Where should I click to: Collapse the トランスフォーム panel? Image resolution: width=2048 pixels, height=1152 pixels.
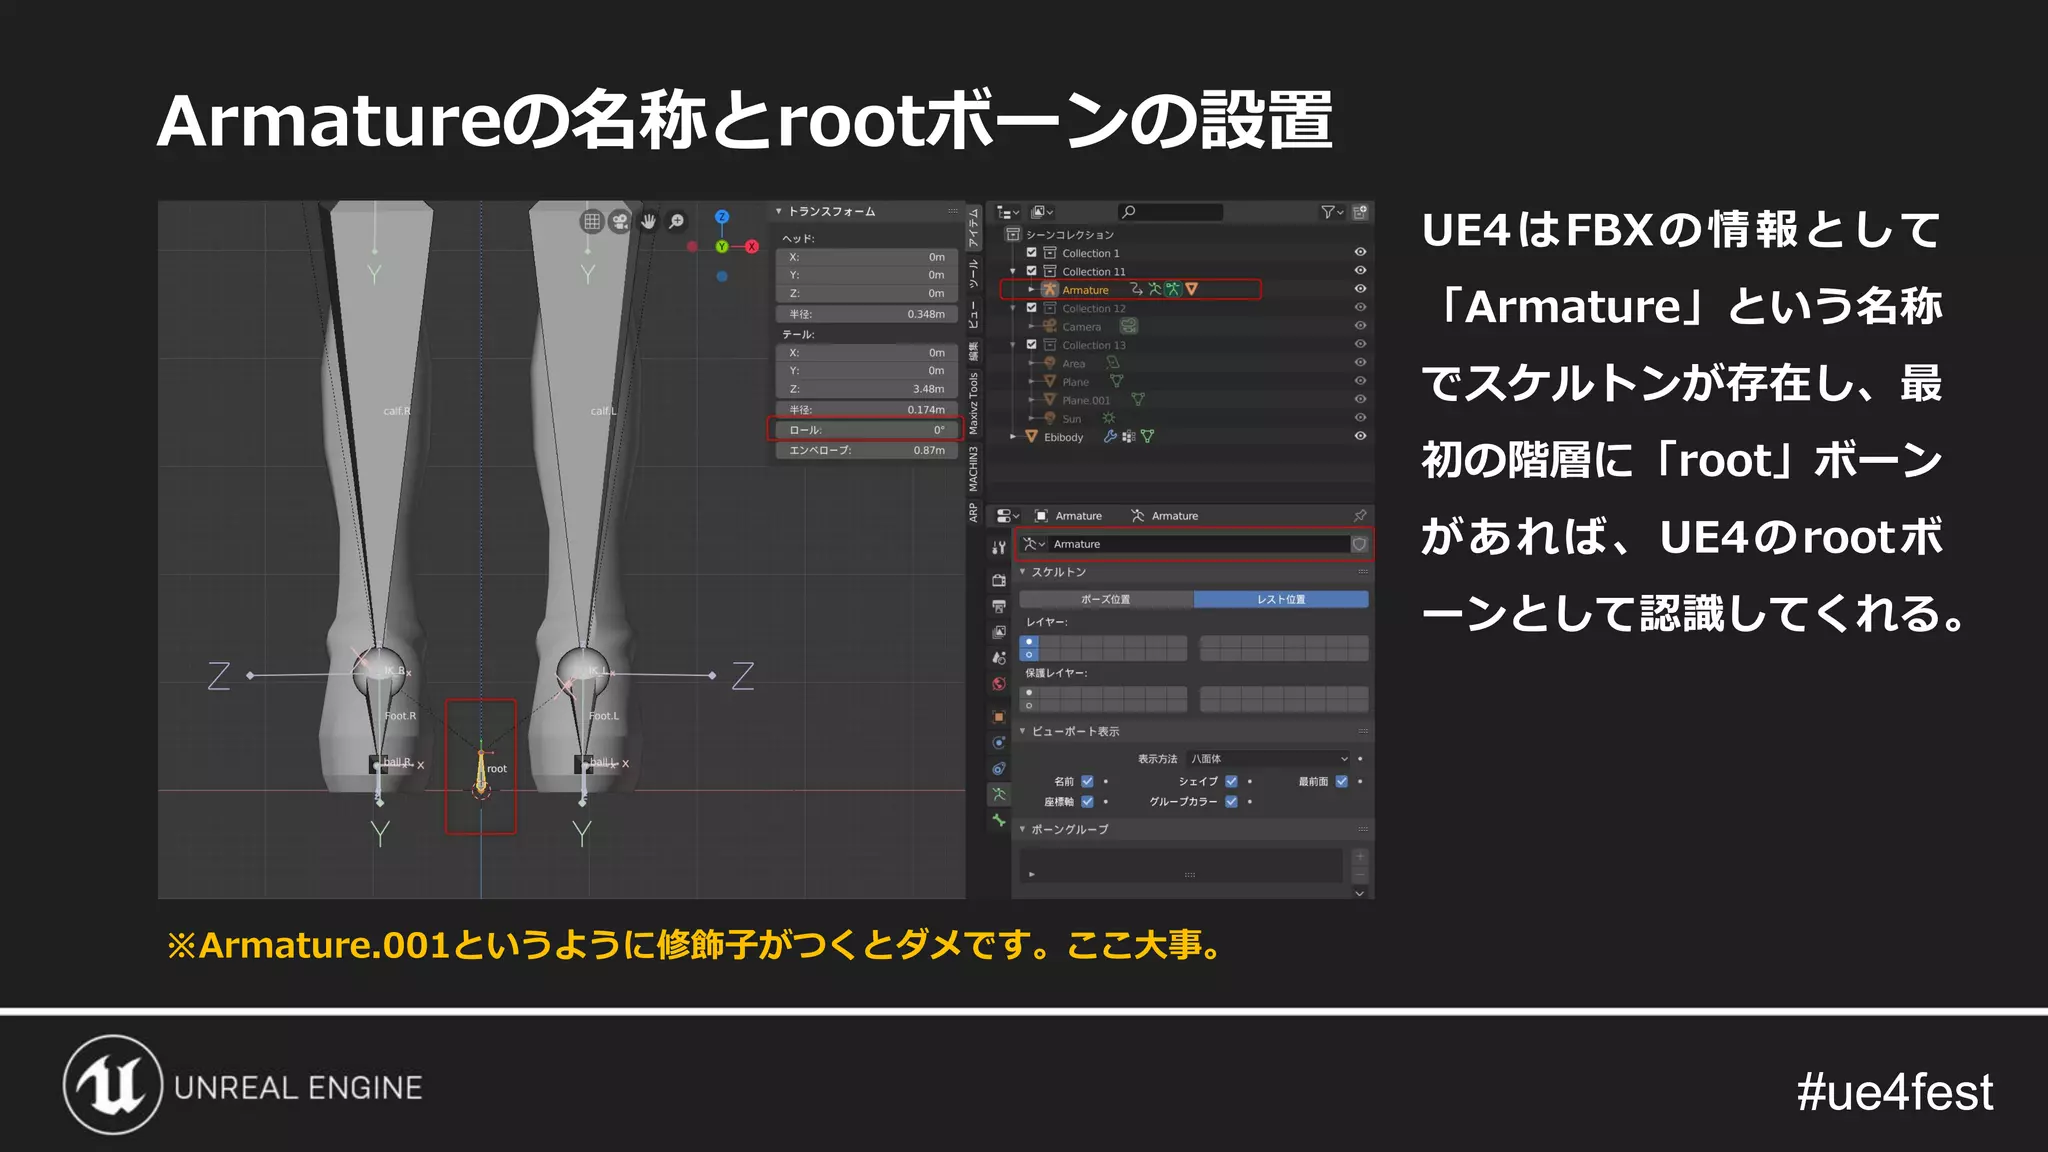tap(779, 212)
